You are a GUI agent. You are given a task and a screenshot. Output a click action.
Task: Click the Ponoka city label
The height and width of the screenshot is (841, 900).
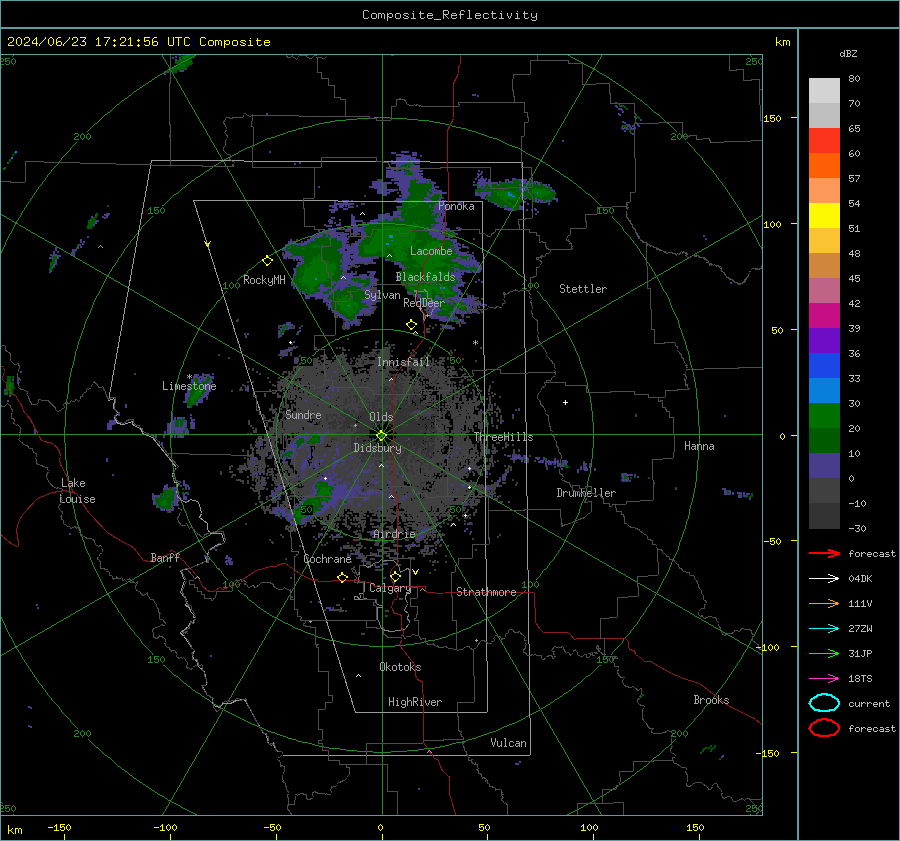coord(456,206)
